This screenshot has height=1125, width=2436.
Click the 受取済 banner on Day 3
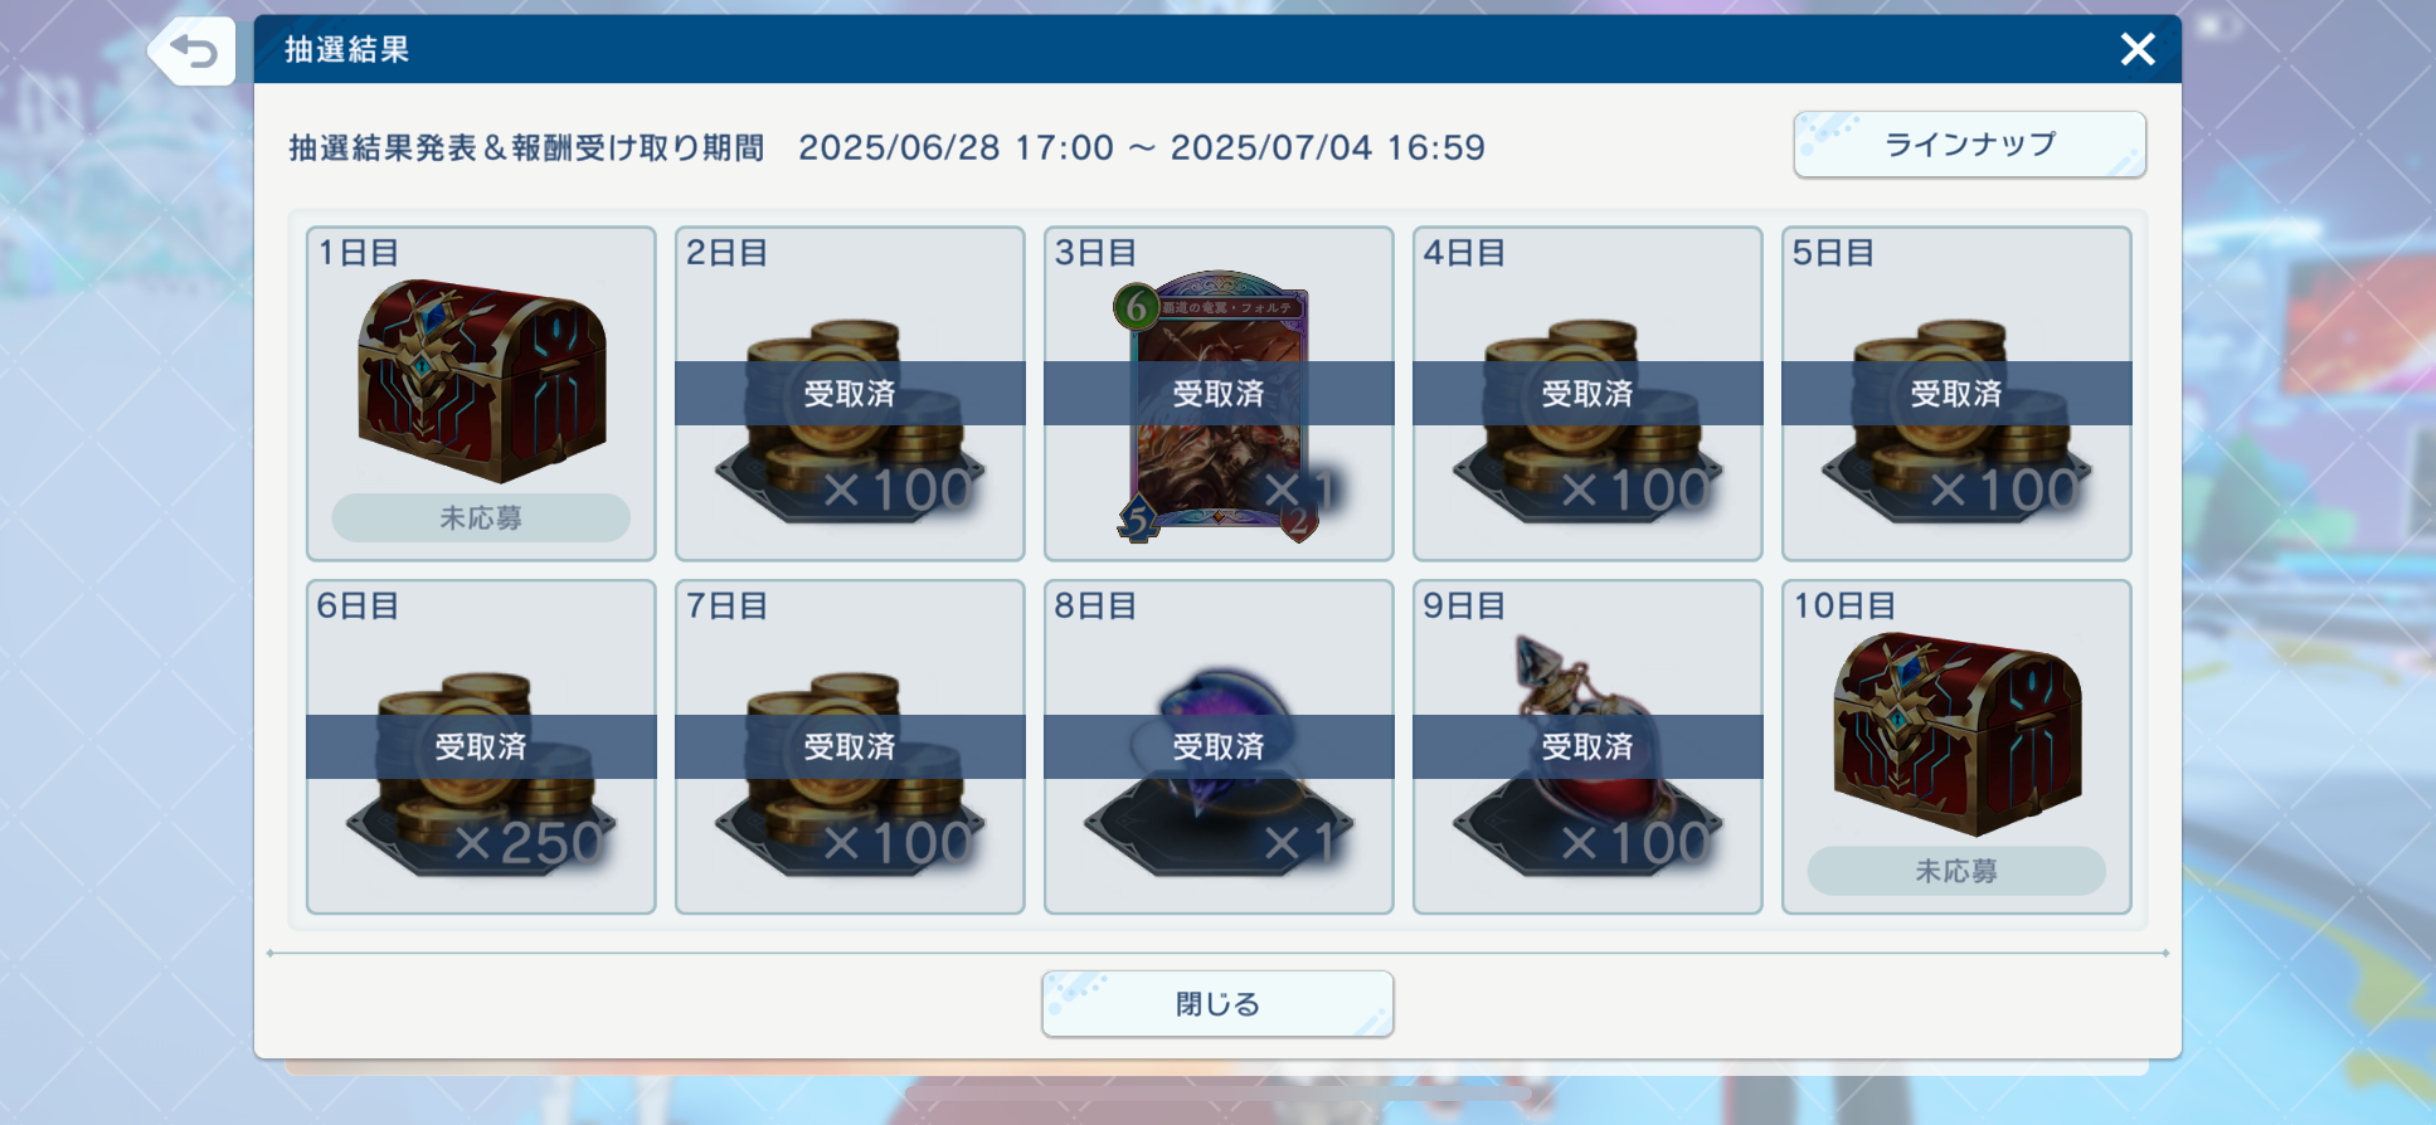point(1218,393)
